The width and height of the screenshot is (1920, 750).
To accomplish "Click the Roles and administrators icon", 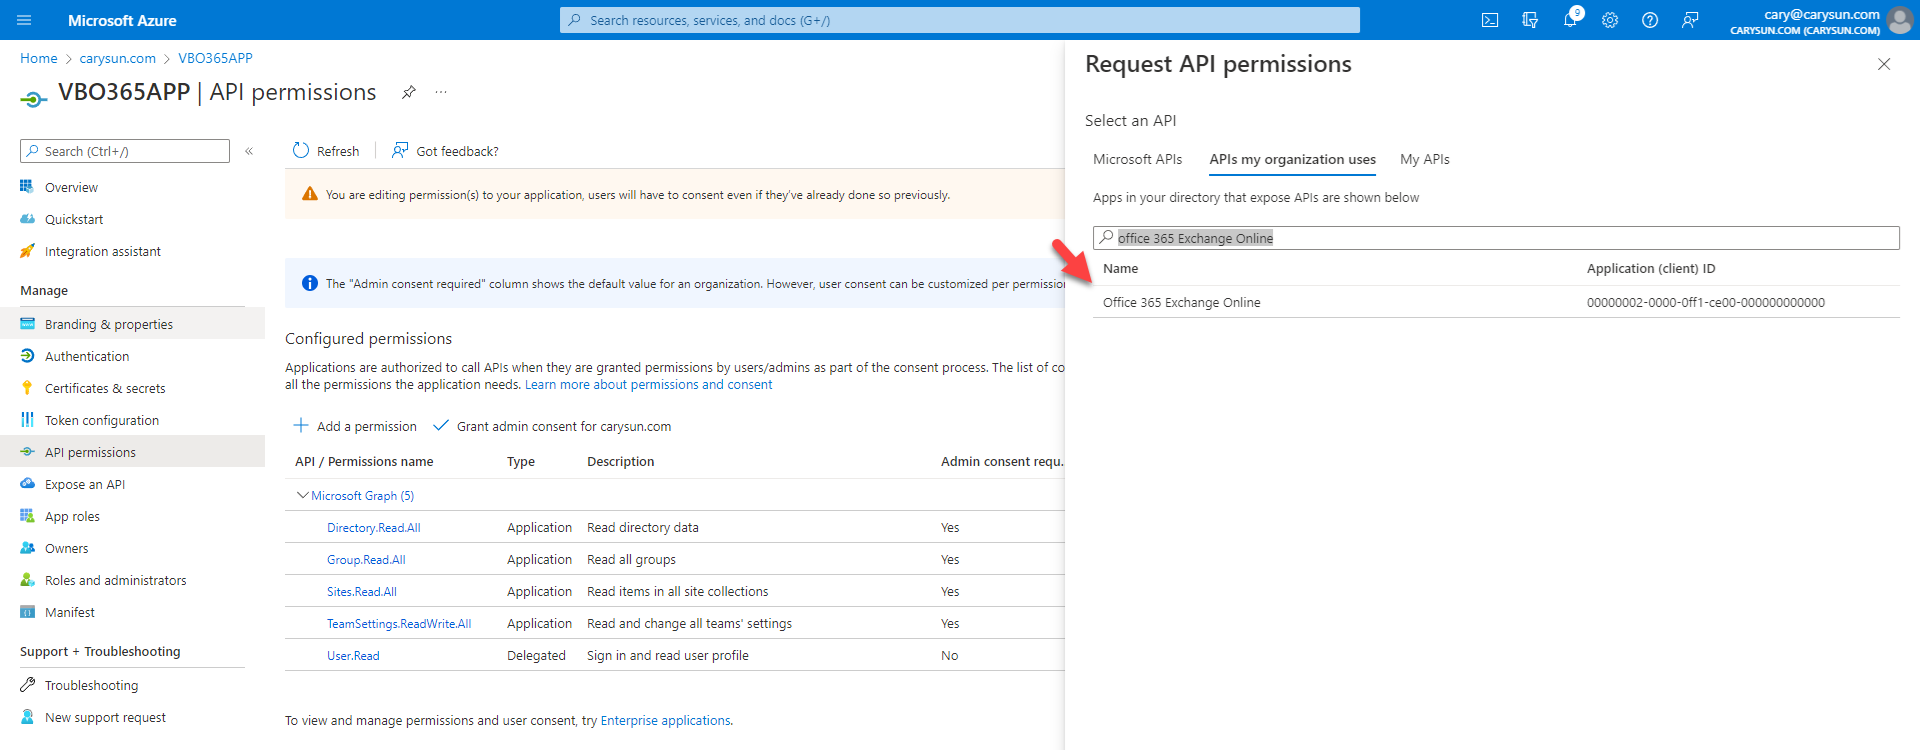I will (27, 580).
